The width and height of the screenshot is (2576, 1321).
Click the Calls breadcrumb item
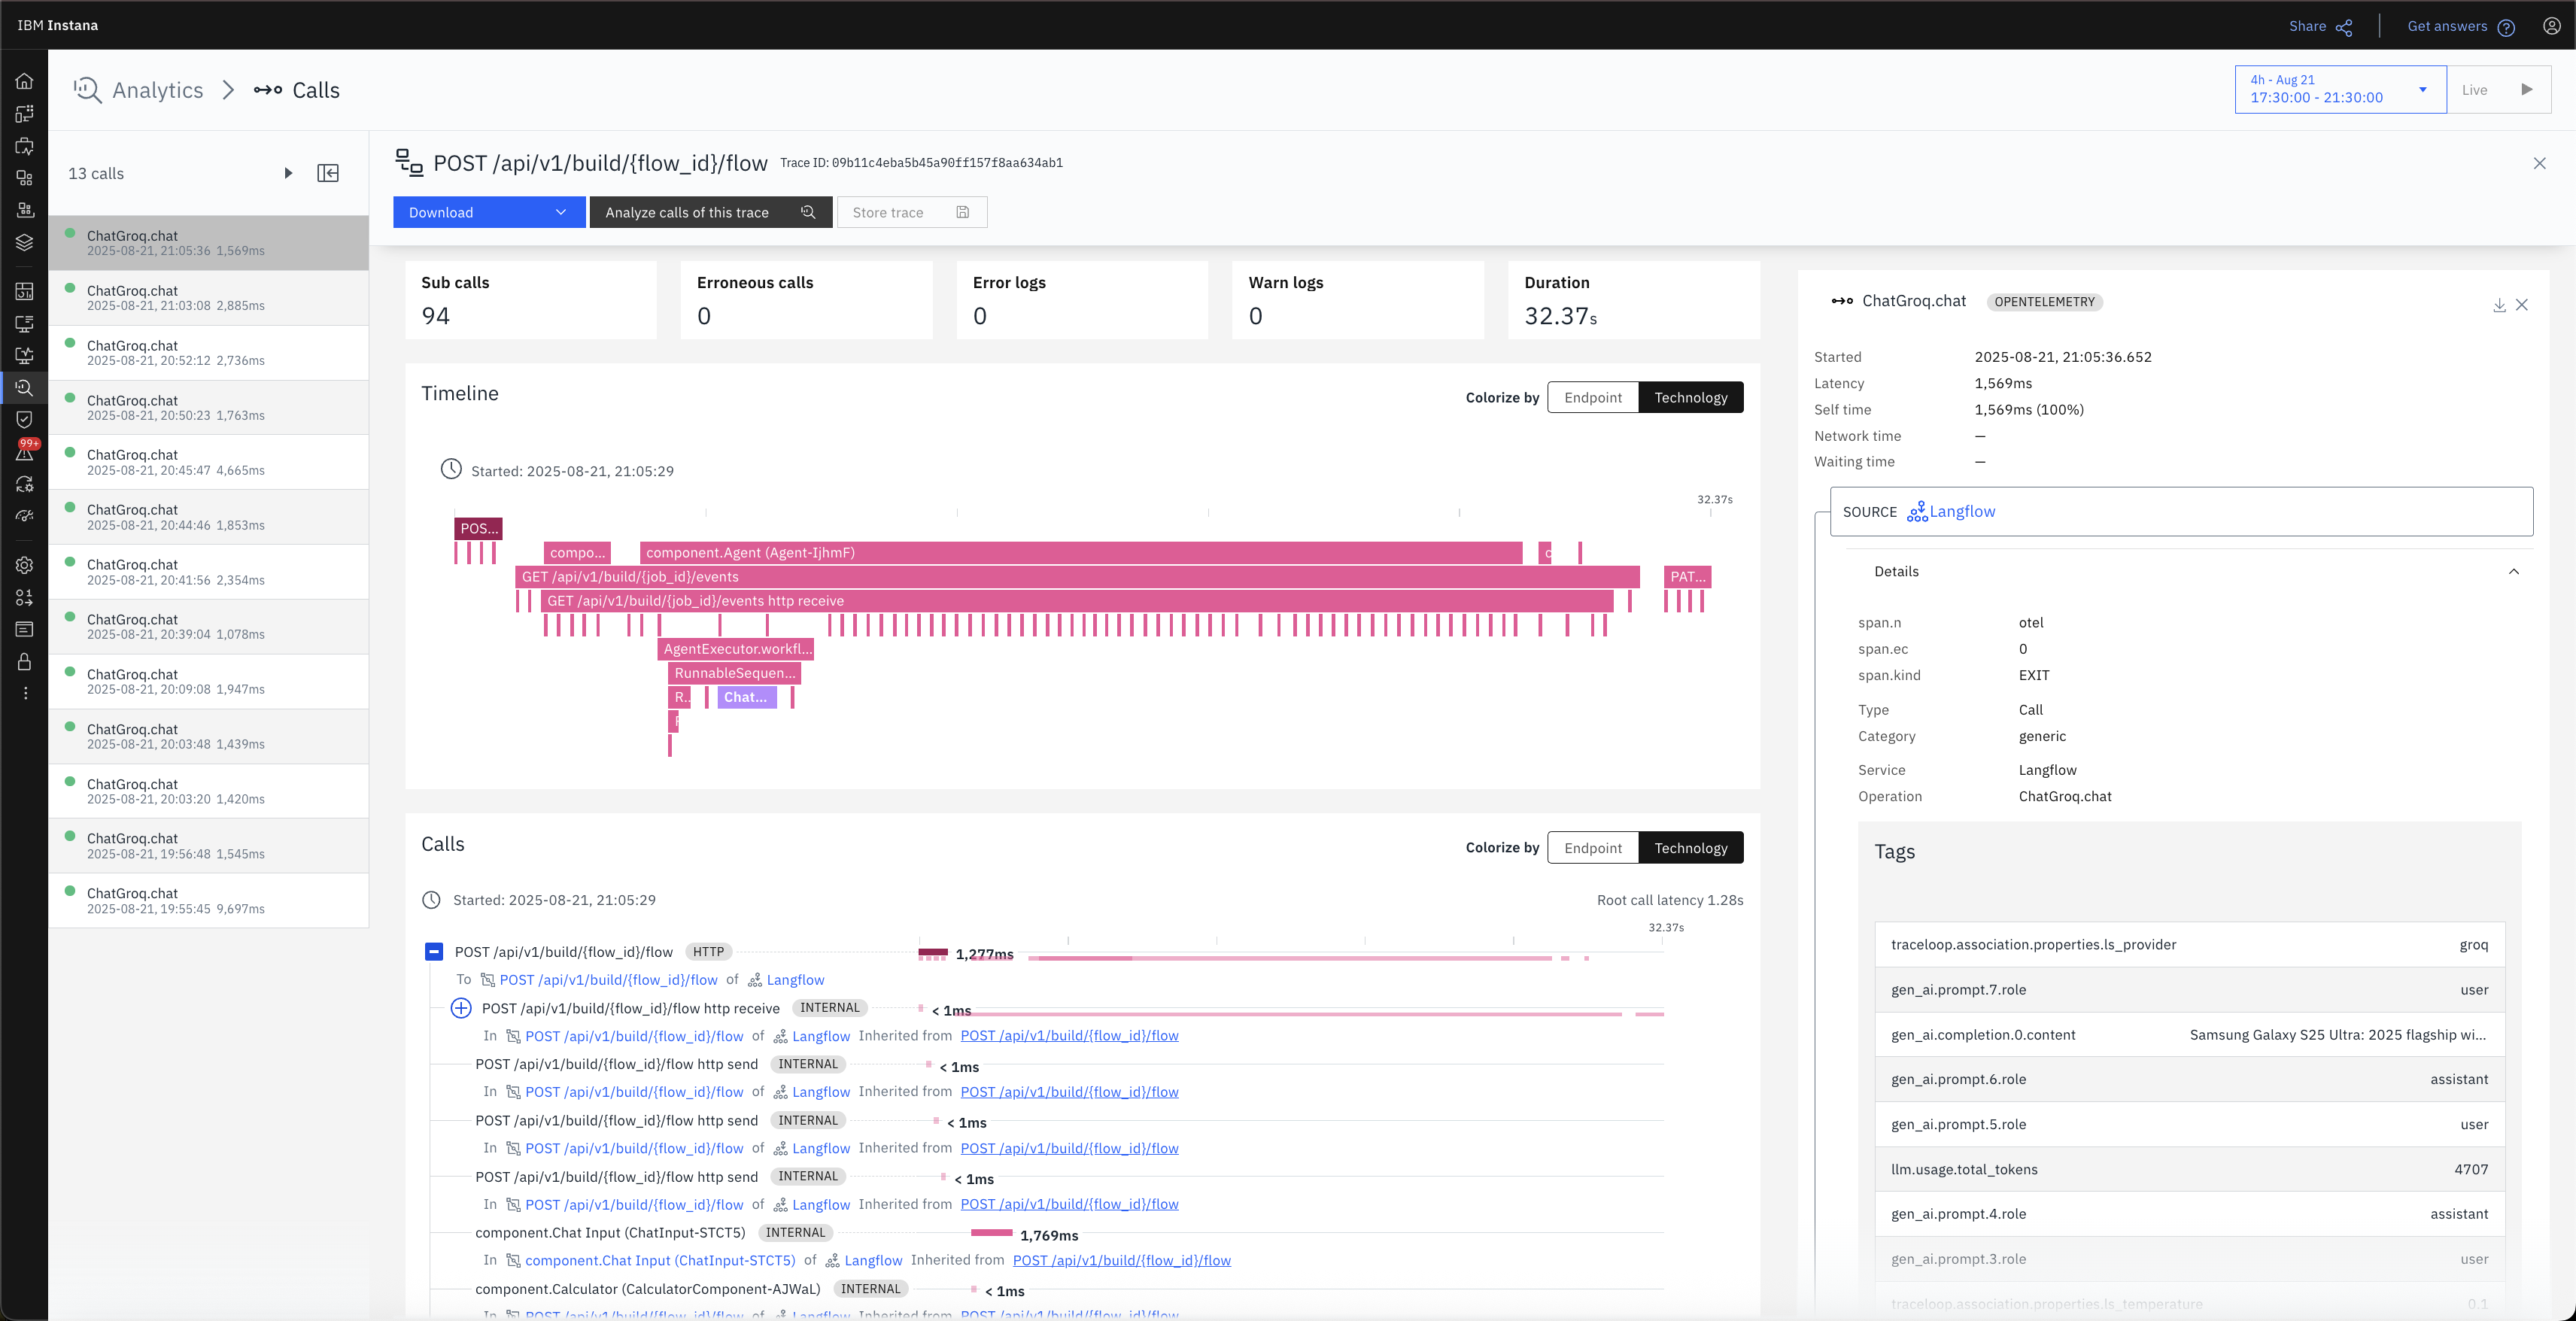click(315, 90)
